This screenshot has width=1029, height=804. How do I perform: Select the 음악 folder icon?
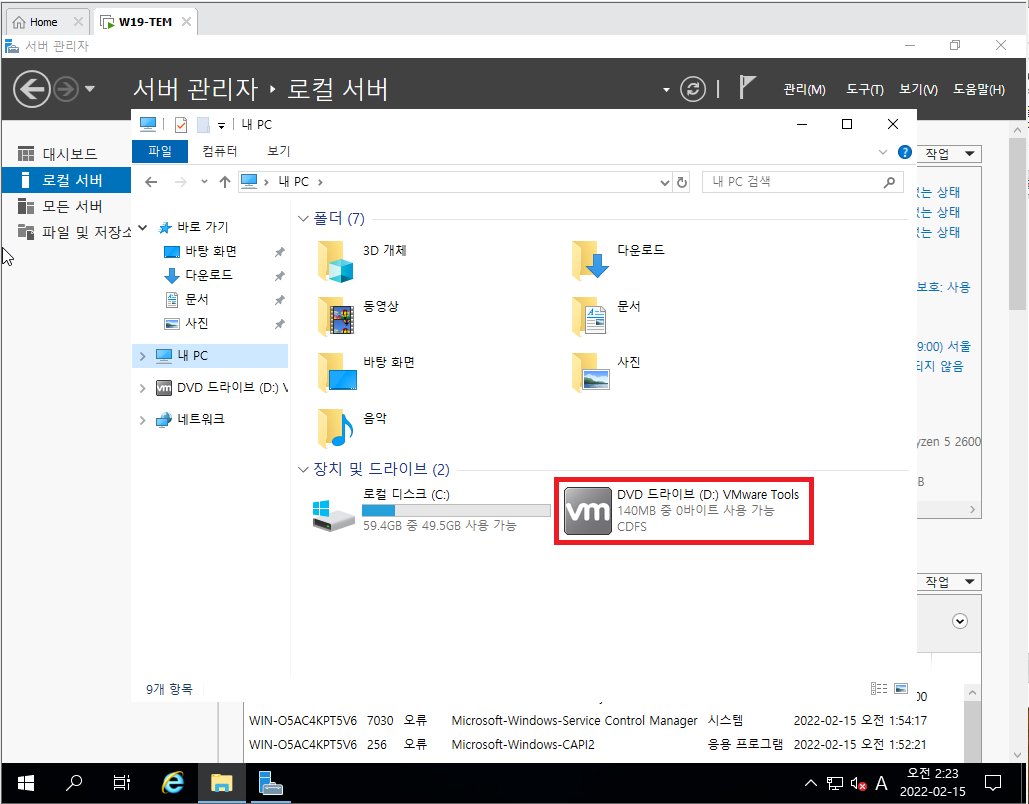click(337, 429)
